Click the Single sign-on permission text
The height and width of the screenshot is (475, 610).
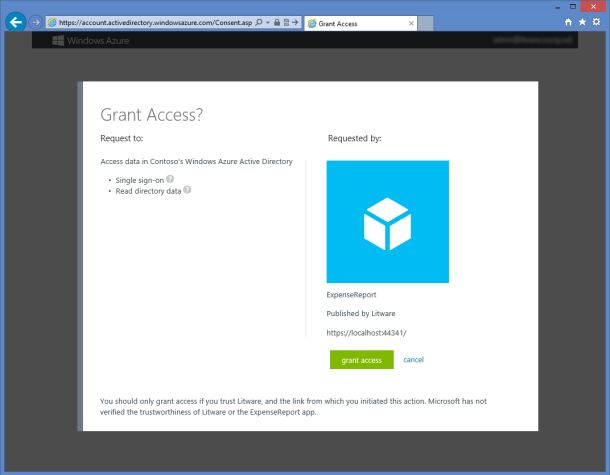coord(140,180)
